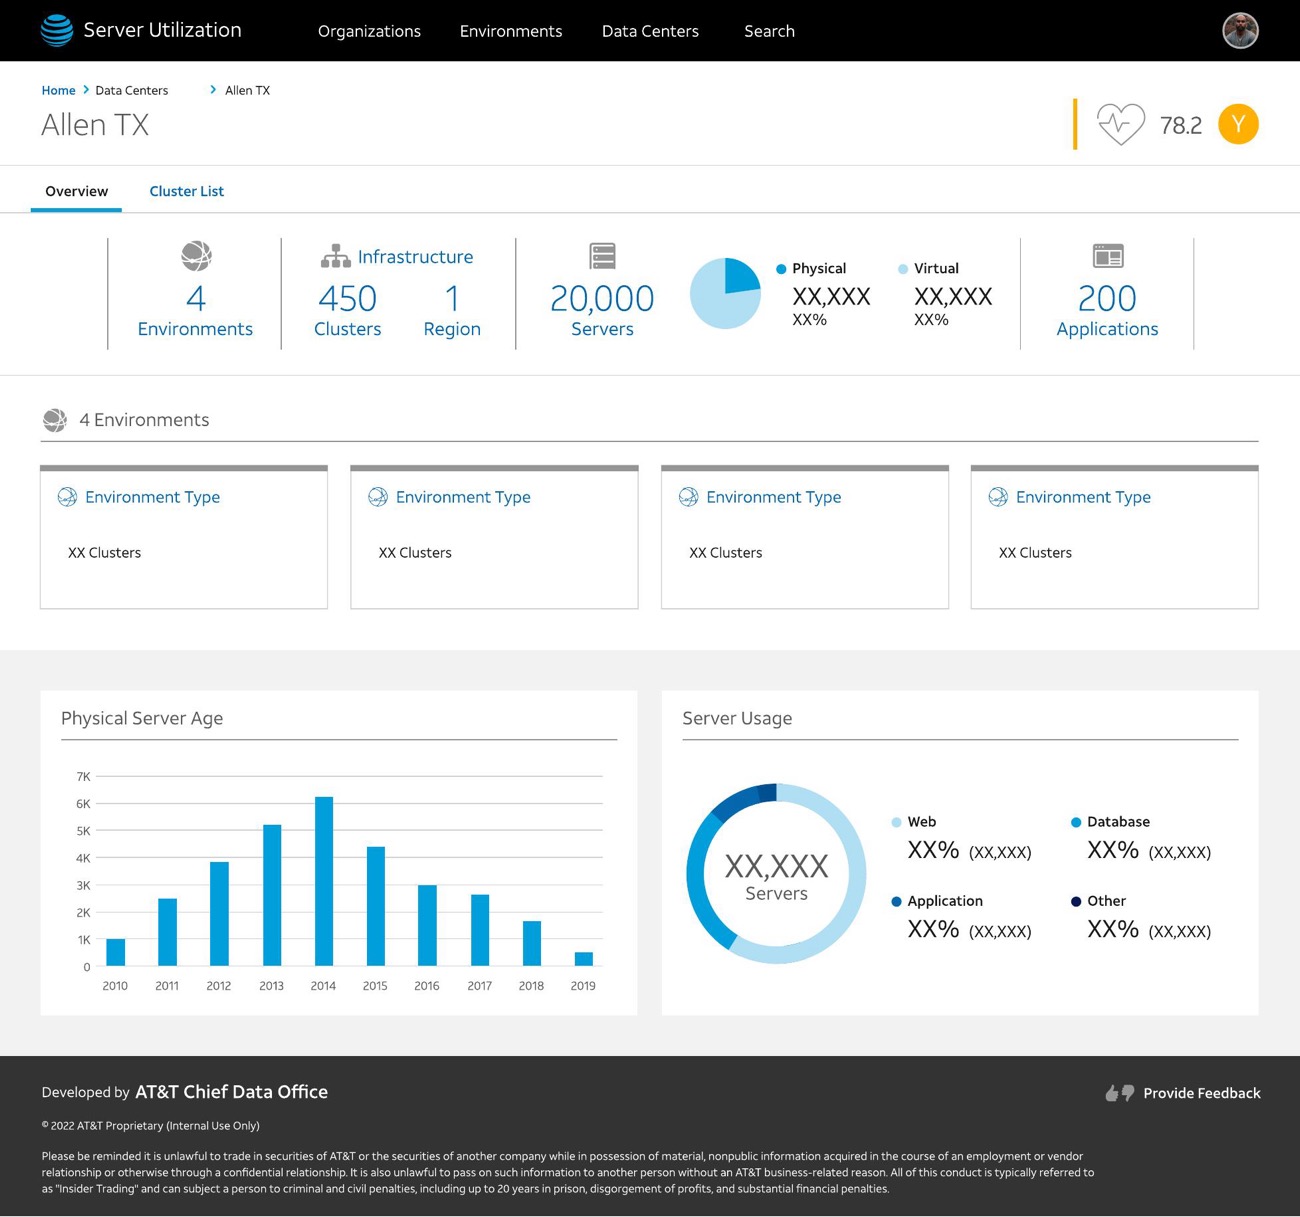
Task: Click the Applications window icon
Action: click(x=1108, y=256)
